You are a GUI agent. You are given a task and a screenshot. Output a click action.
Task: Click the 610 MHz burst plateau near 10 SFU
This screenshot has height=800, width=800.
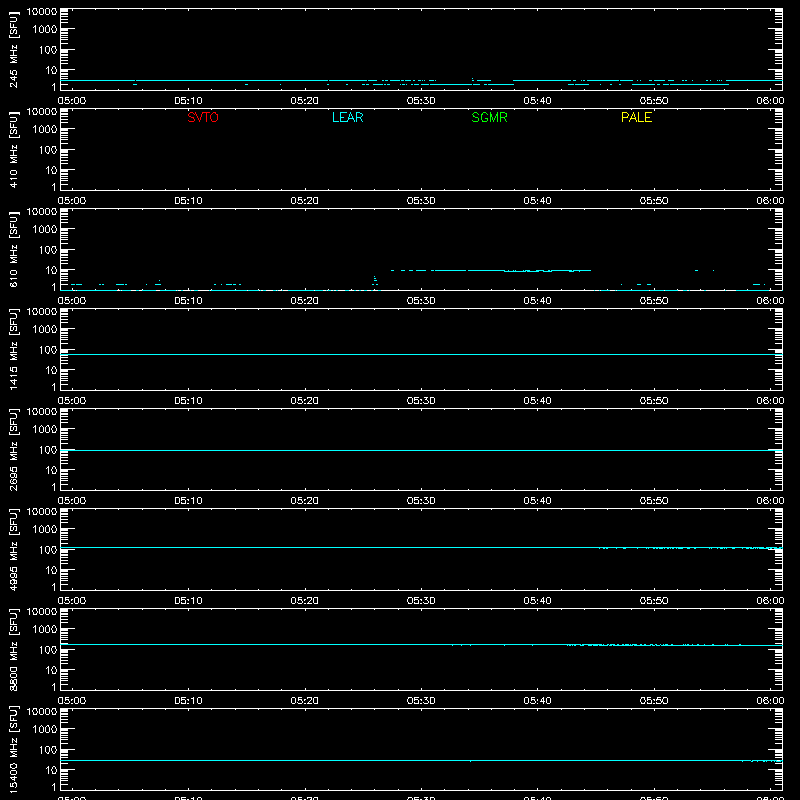coord(491,270)
